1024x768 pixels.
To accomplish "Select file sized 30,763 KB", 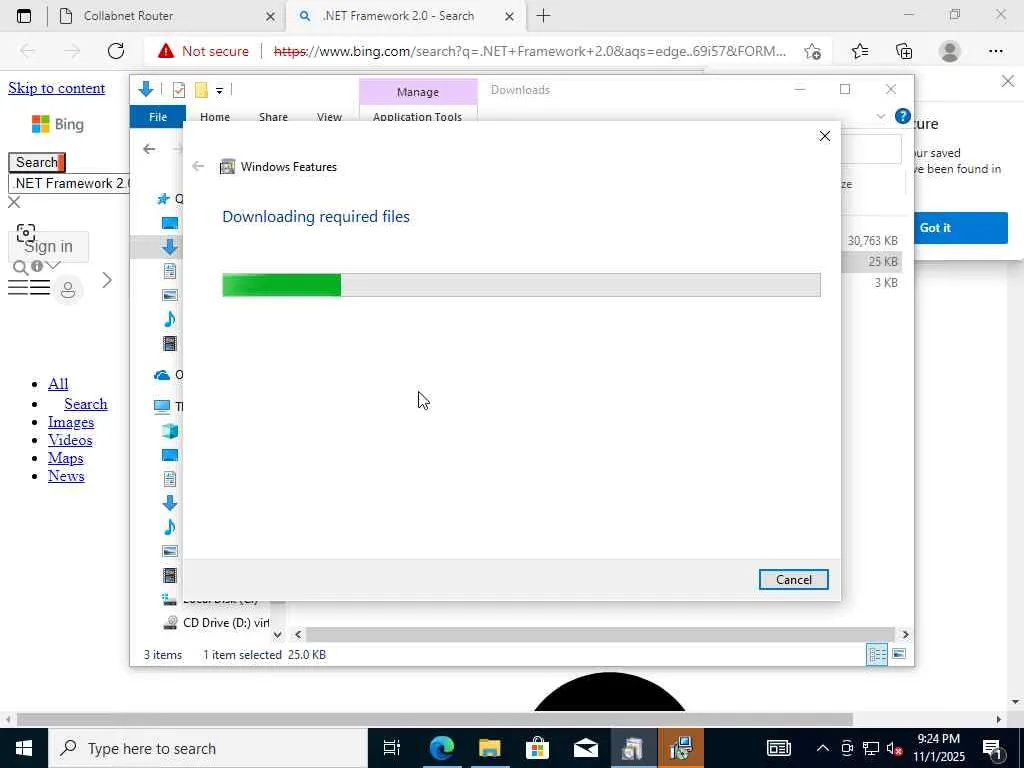I will coord(872,241).
